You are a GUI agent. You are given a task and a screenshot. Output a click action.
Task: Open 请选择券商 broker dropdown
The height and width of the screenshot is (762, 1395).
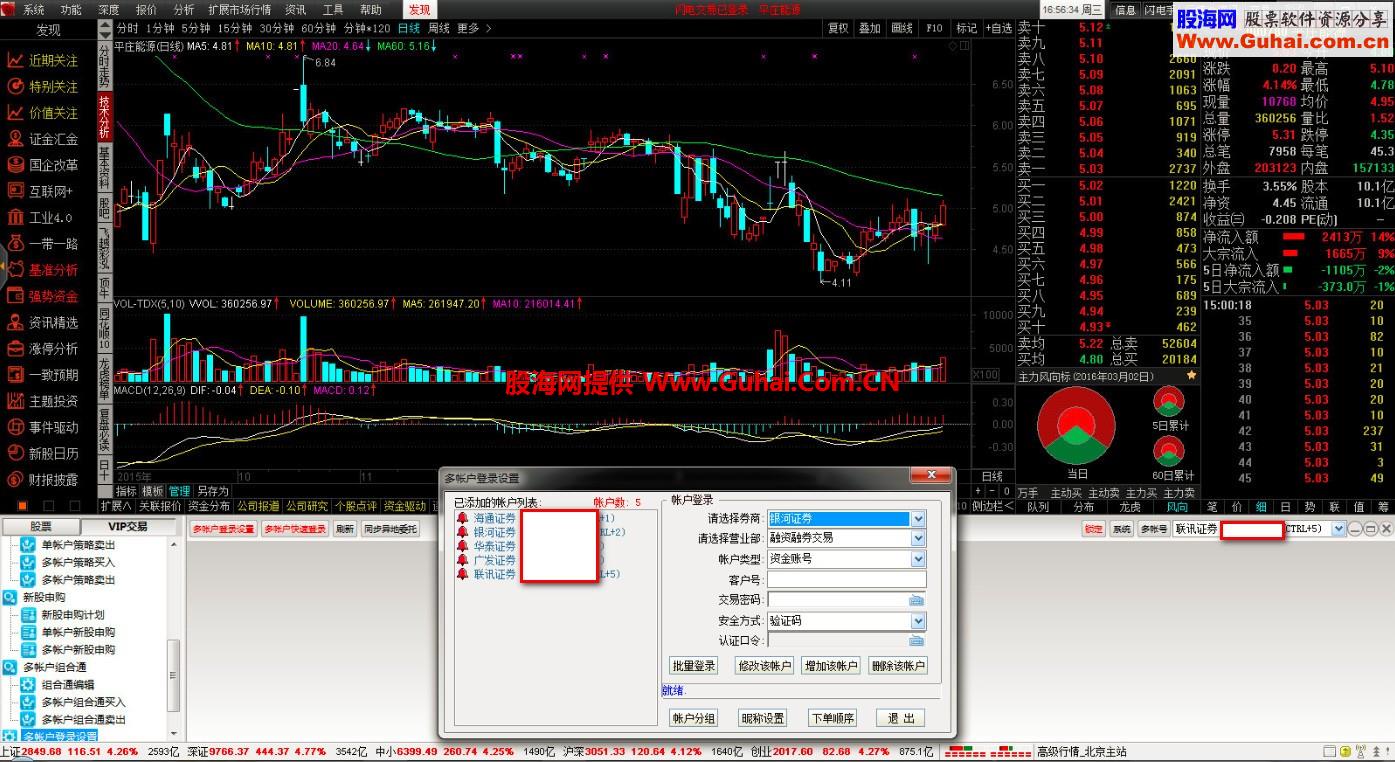click(918, 519)
